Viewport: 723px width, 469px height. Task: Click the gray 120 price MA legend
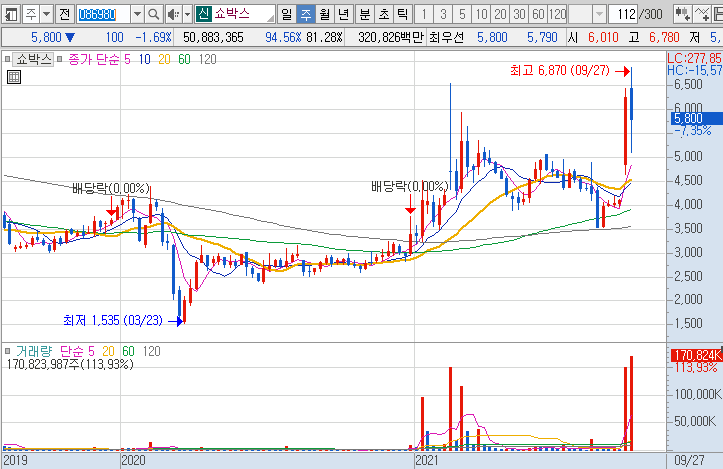207,59
